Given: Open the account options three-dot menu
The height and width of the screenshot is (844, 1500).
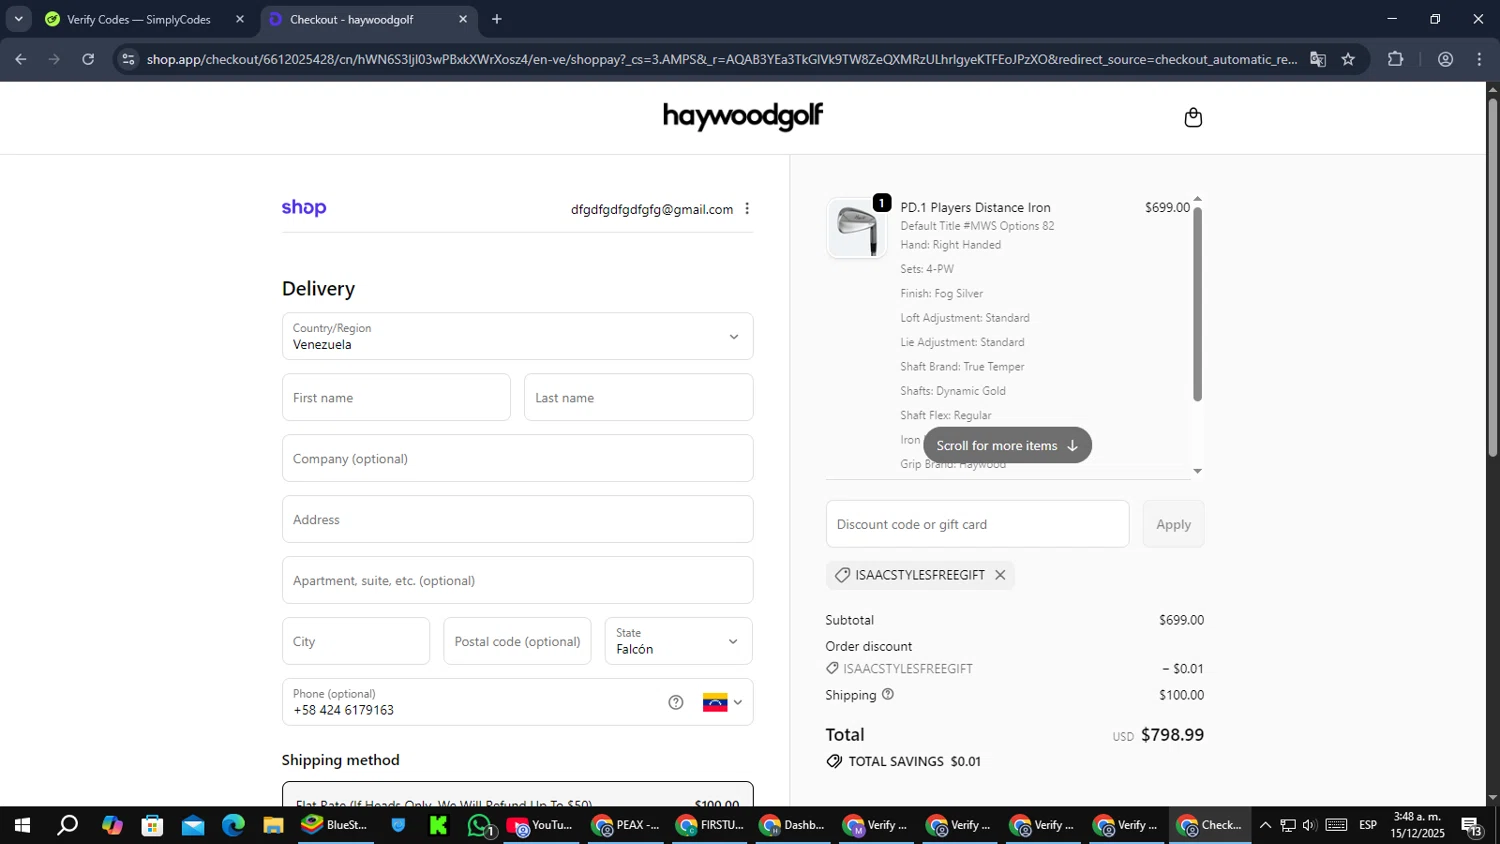Looking at the screenshot, I should [x=747, y=209].
